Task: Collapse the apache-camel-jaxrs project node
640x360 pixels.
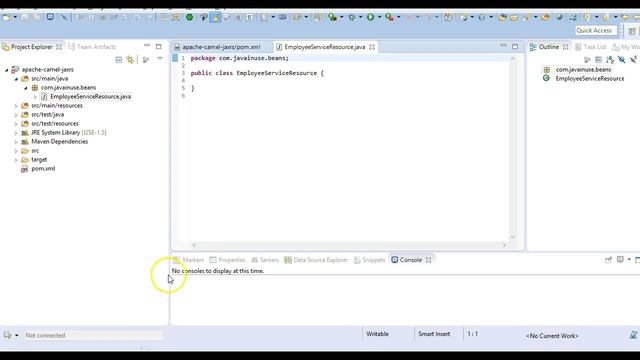Action: click(x=7, y=70)
